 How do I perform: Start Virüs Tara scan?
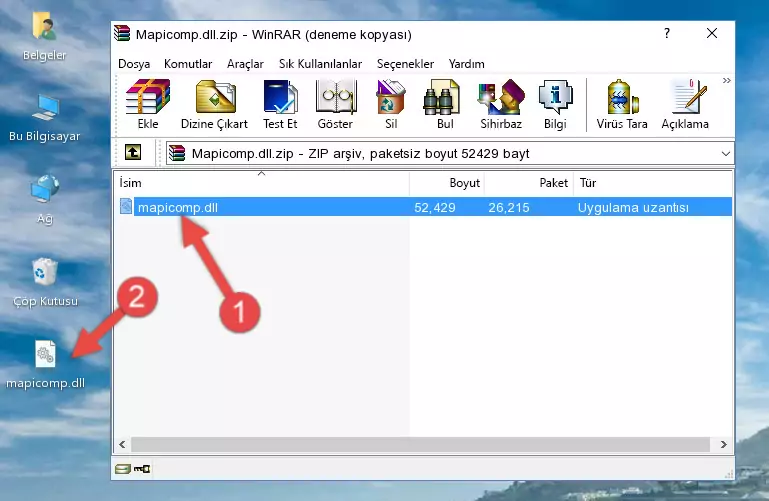(622, 104)
